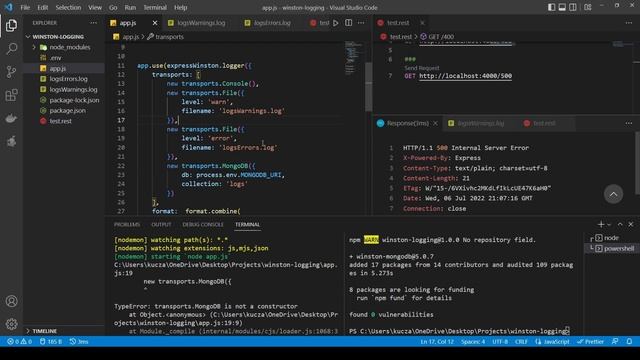Show errors and warnings from status bar
This screenshot has width=640, height=360.
pos(19,342)
